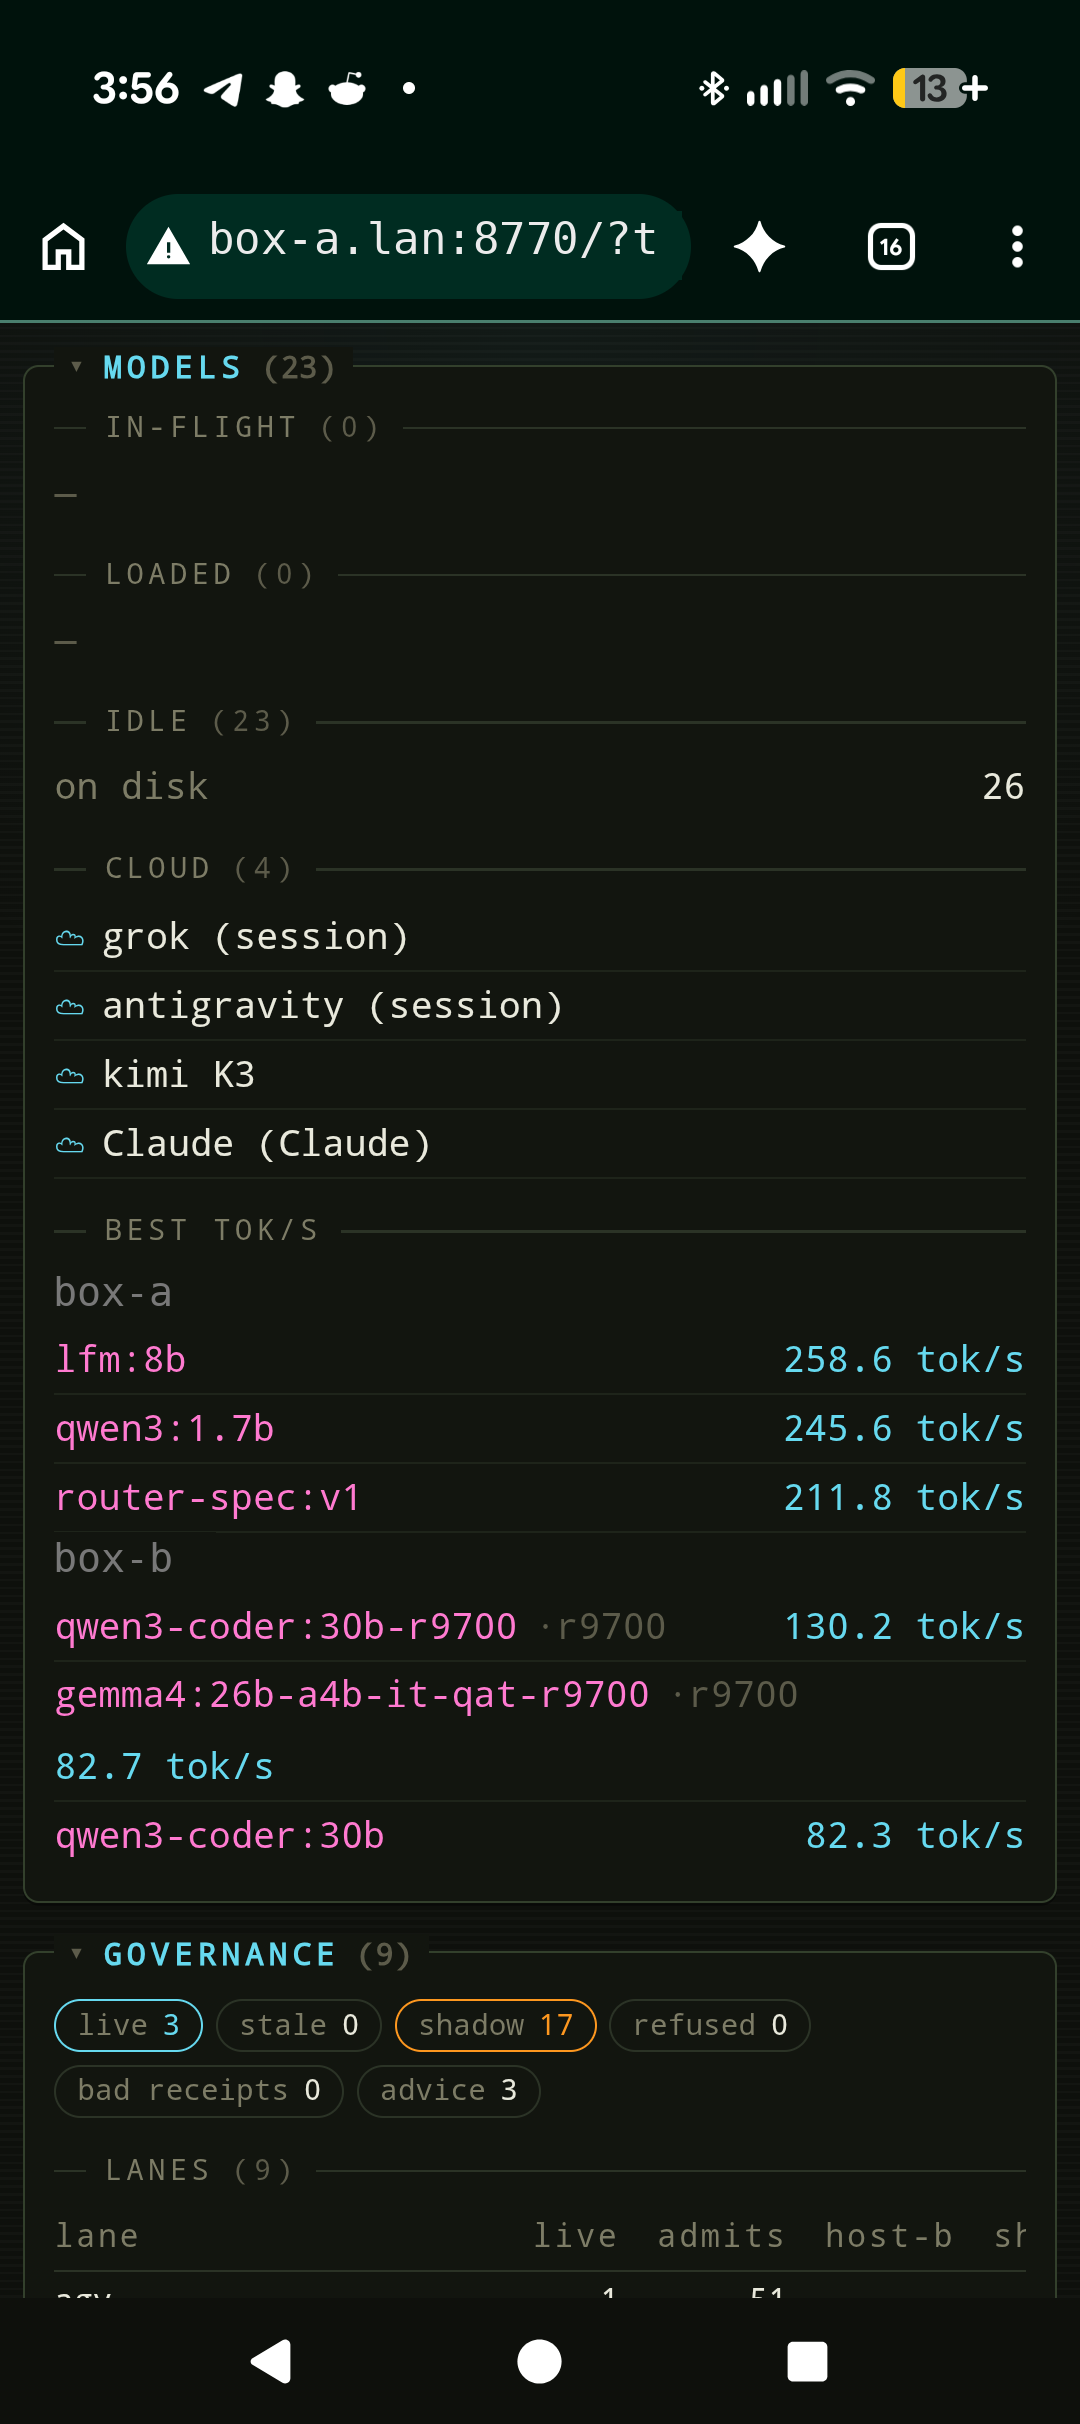
Task: Tap the CLOUD (4) subheading
Action: [x=199, y=869]
